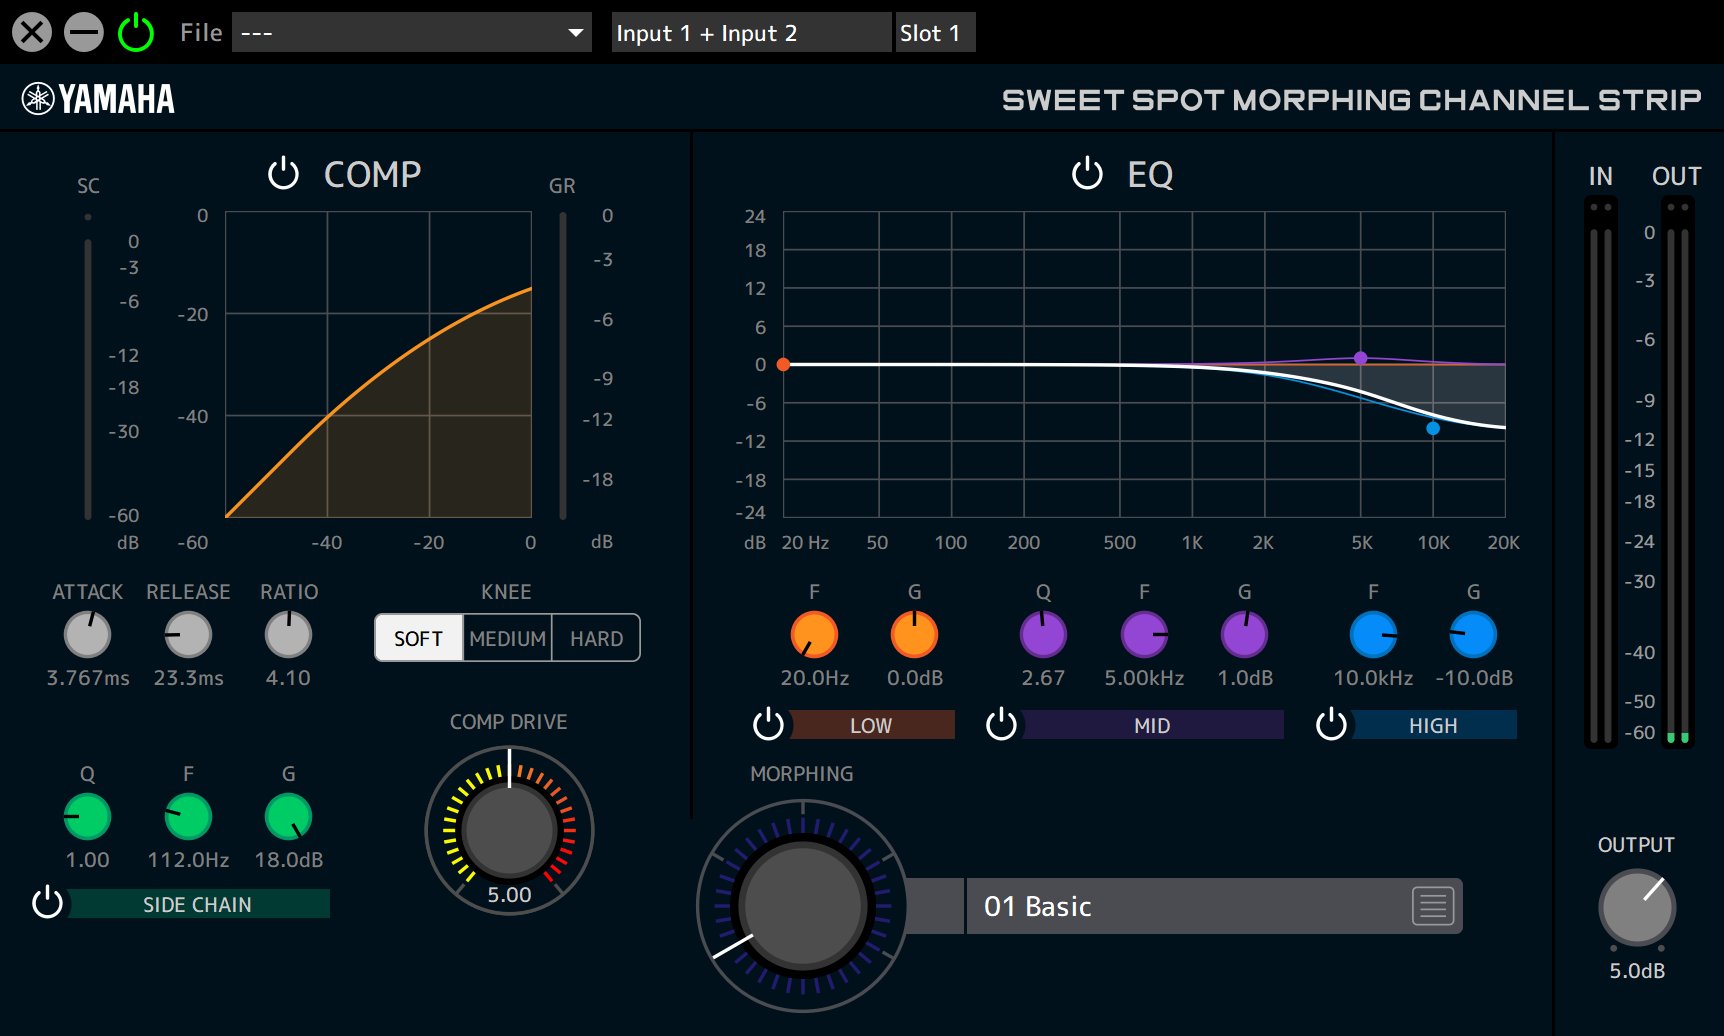Click the HIGH band frequency blue knob
Screen dimensions: 1724x1036
[x=1373, y=634]
